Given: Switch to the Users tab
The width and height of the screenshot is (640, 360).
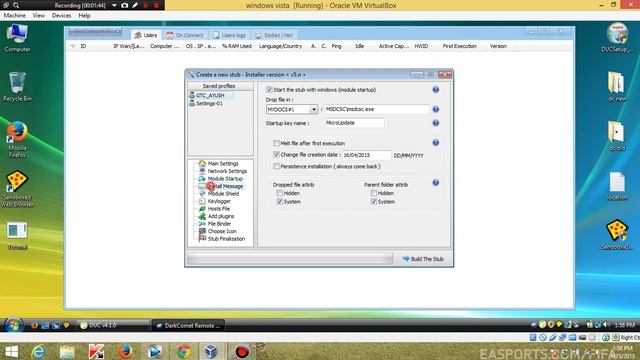Looking at the screenshot, I should [146, 35].
